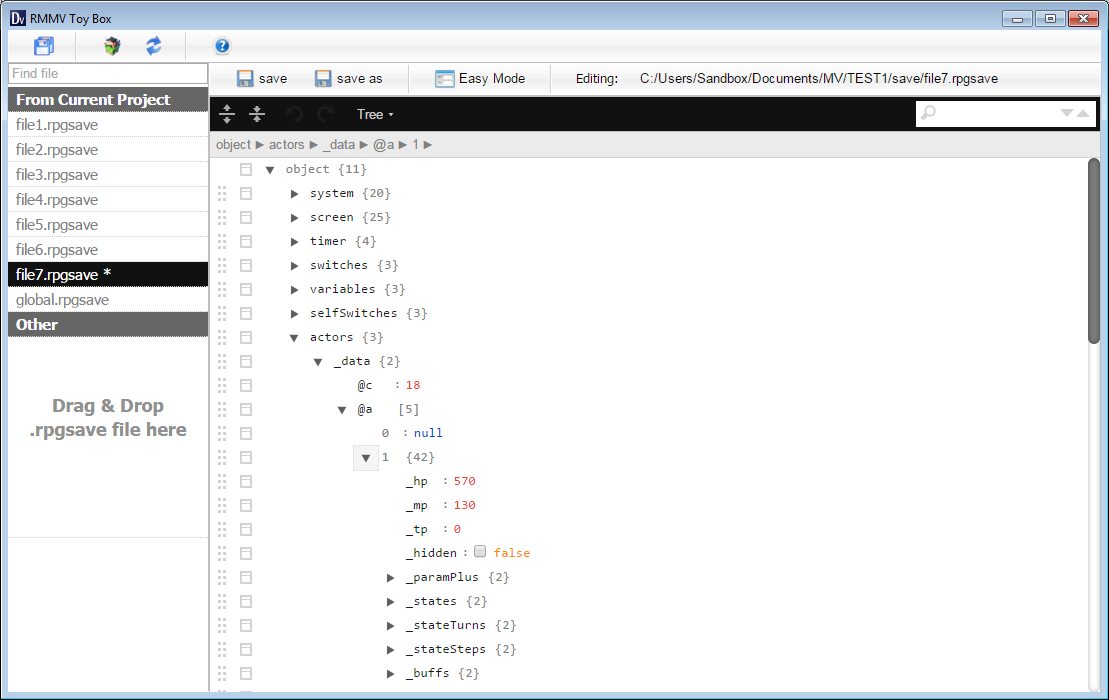1109x700 pixels.
Task: Open global.rpgsave
Action: (108, 300)
